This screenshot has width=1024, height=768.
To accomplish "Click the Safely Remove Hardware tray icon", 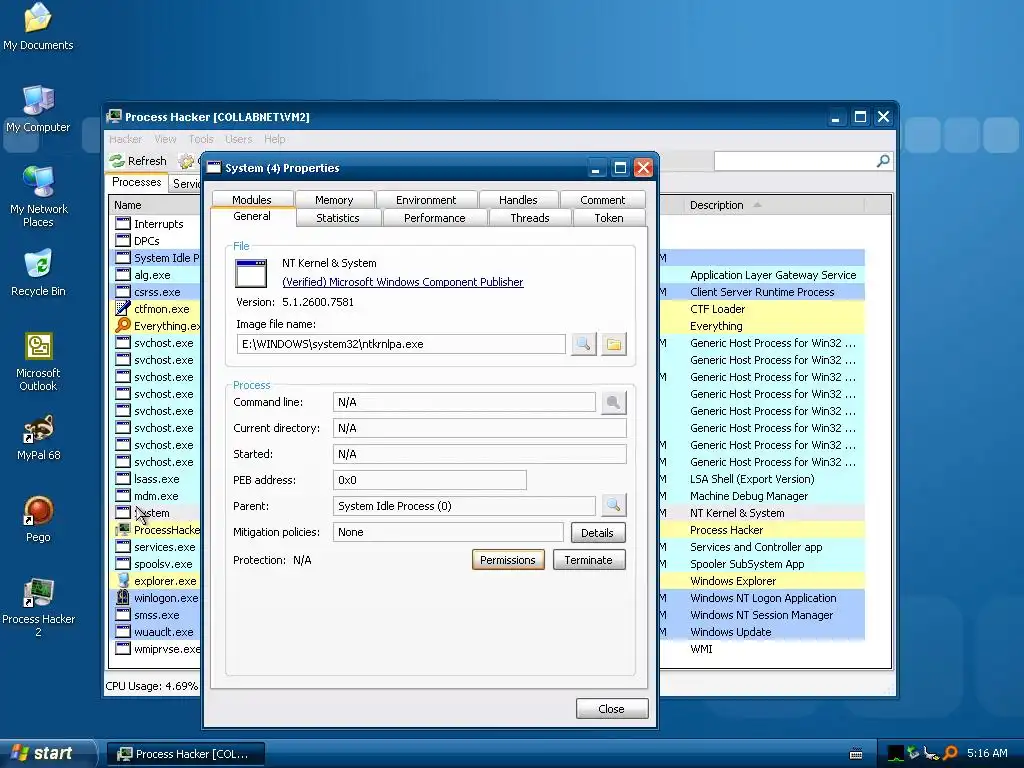I will (914, 754).
